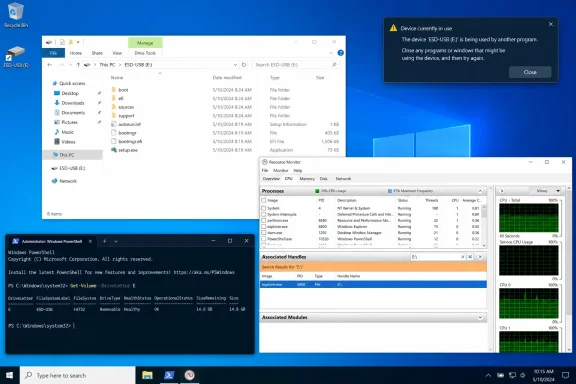Image resolution: width=576 pixels, height=384 pixels.
Task: Open the Recent locations dropdown in Explorer
Action: [x=70, y=65]
